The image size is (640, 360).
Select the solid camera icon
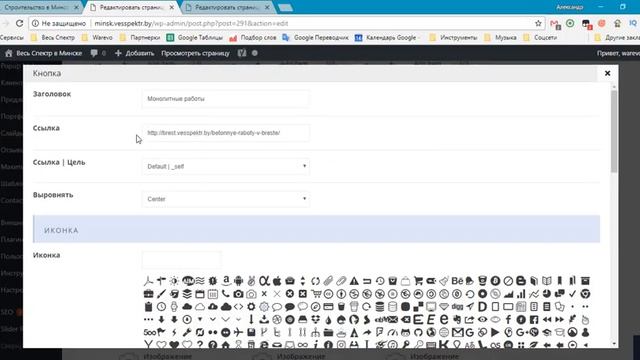pyautogui.click(x=238, y=294)
